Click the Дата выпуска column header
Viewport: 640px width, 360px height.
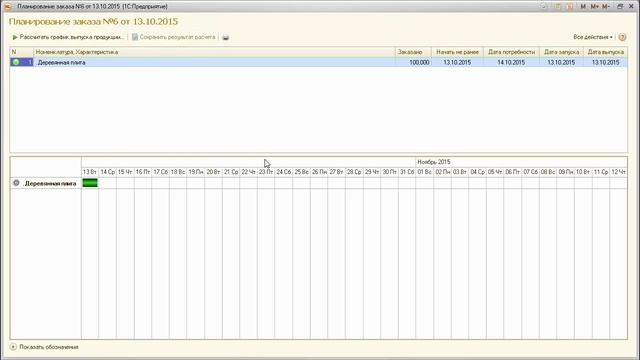pos(605,52)
